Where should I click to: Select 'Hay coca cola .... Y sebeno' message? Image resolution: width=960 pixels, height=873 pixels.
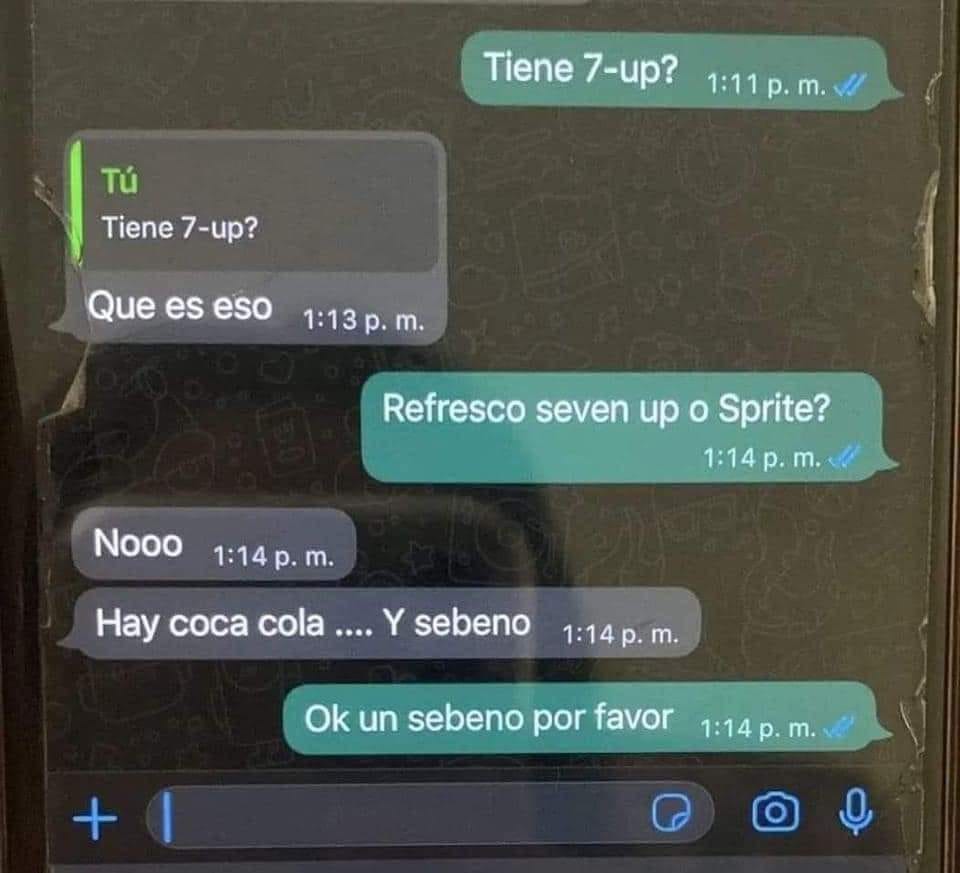point(380,623)
